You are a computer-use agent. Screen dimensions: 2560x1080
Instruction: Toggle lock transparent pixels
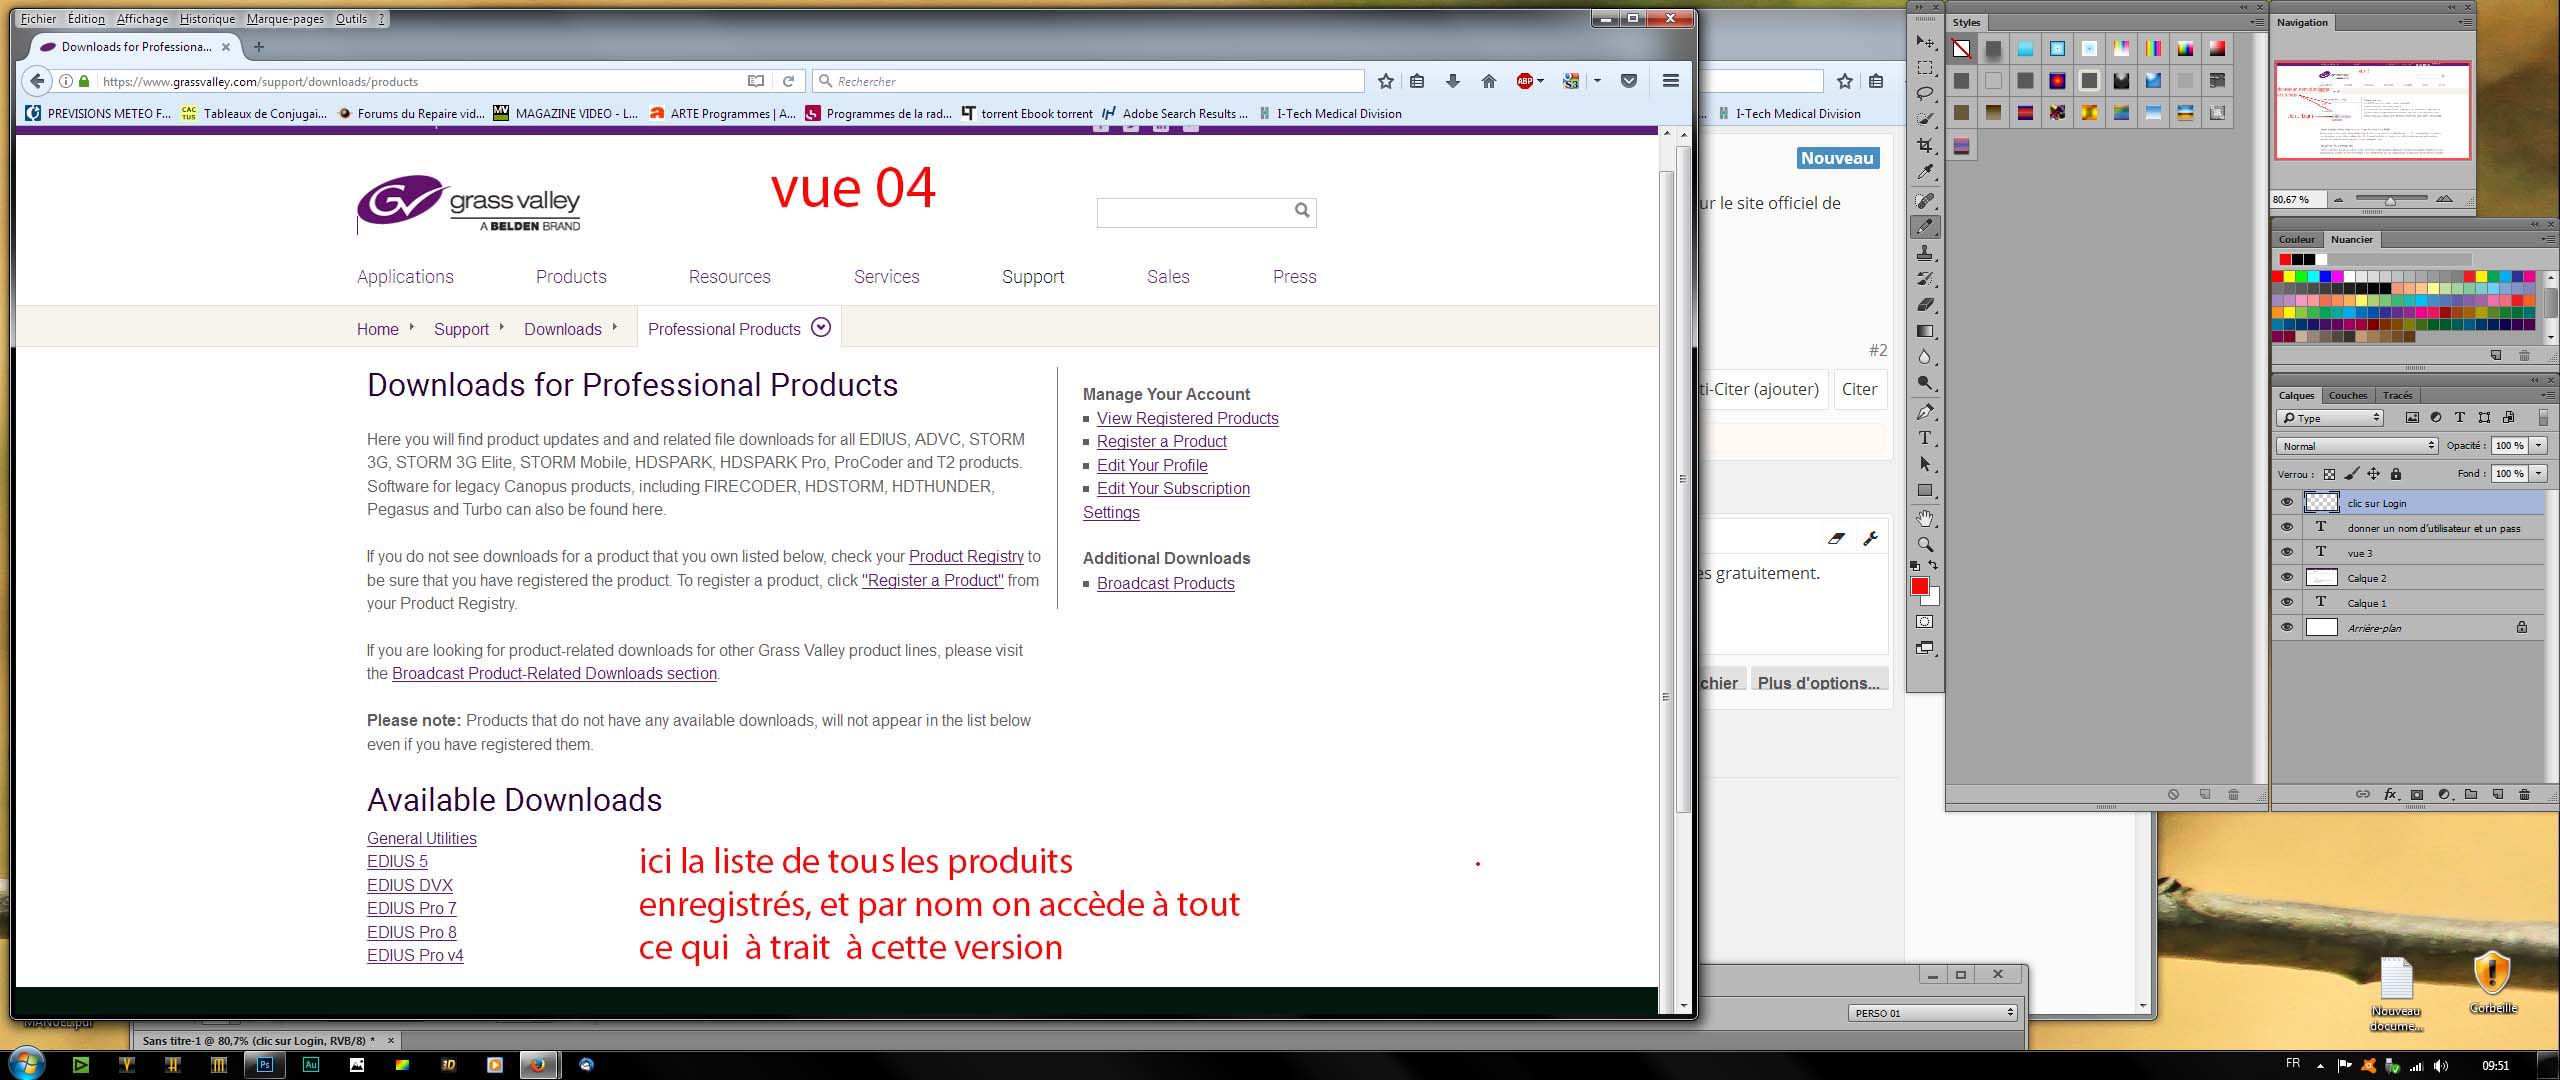click(2329, 474)
